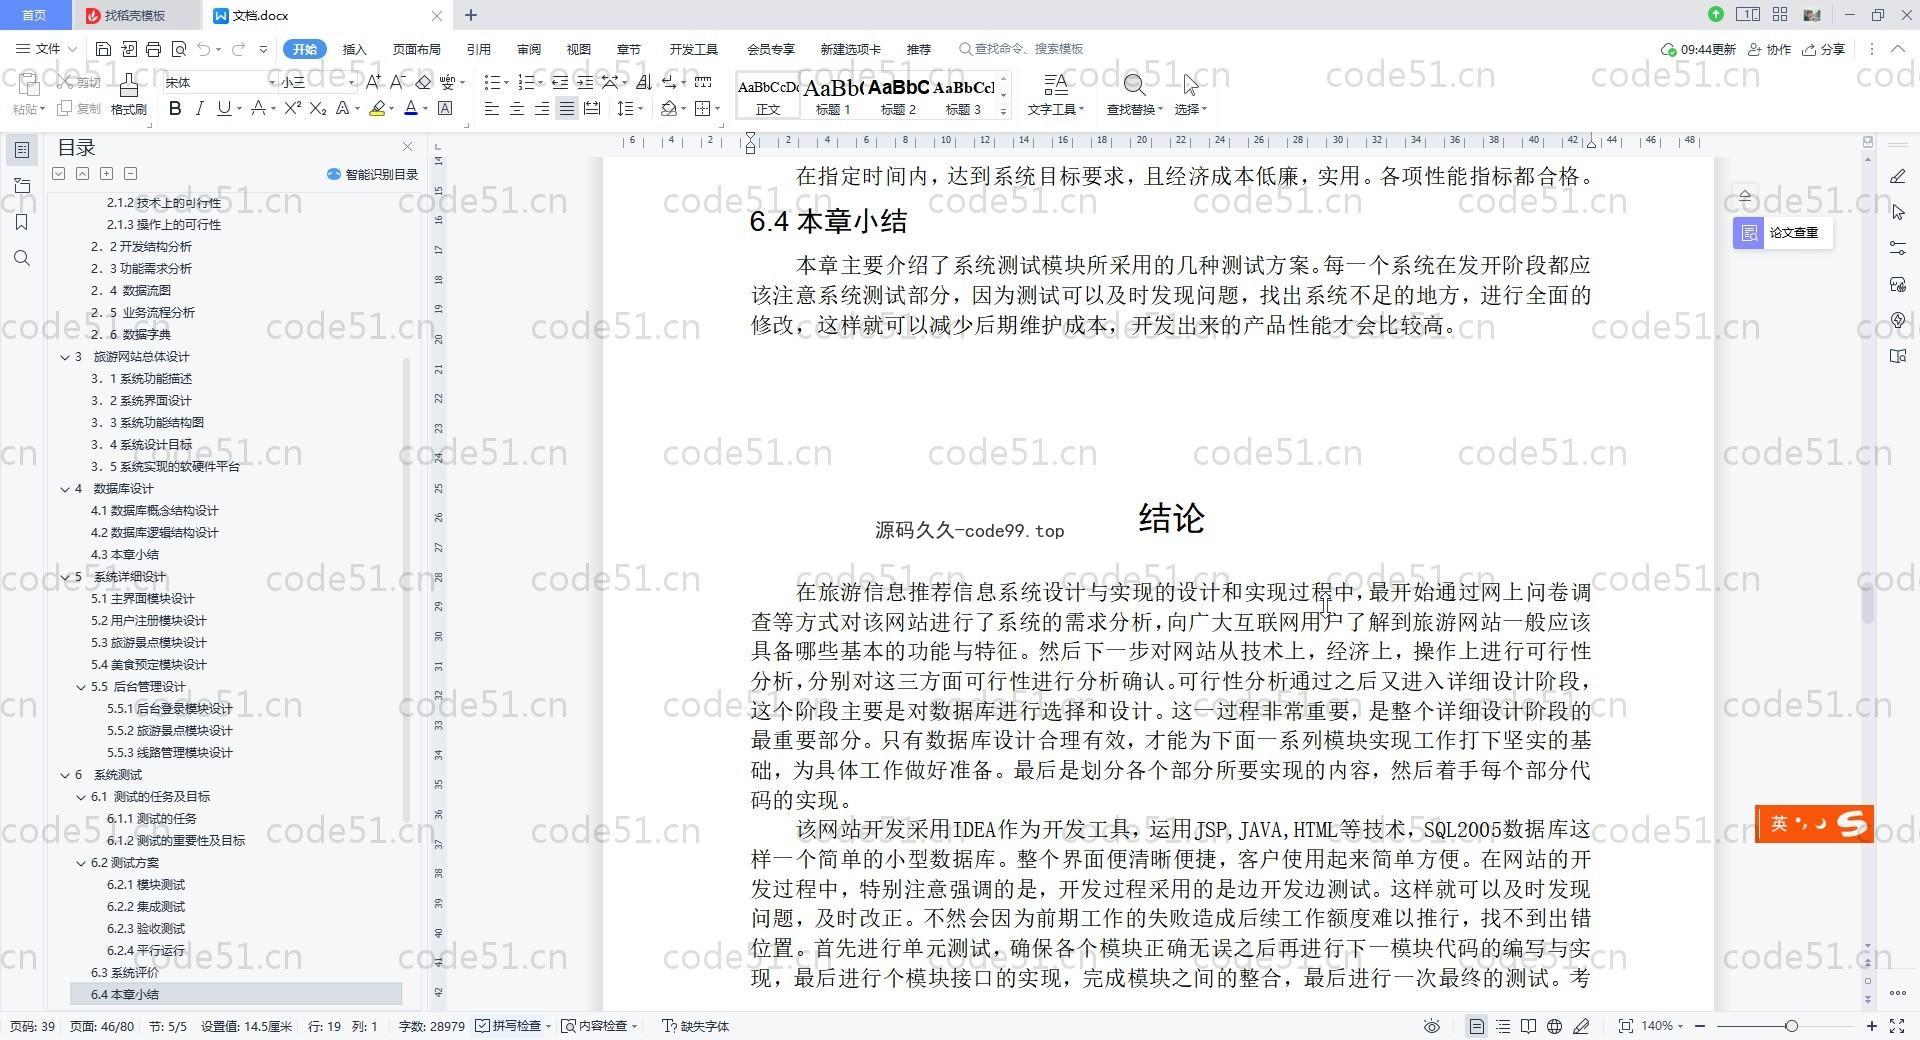
Task: Switch to outline view in status bar
Action: pos(1503,1026)
